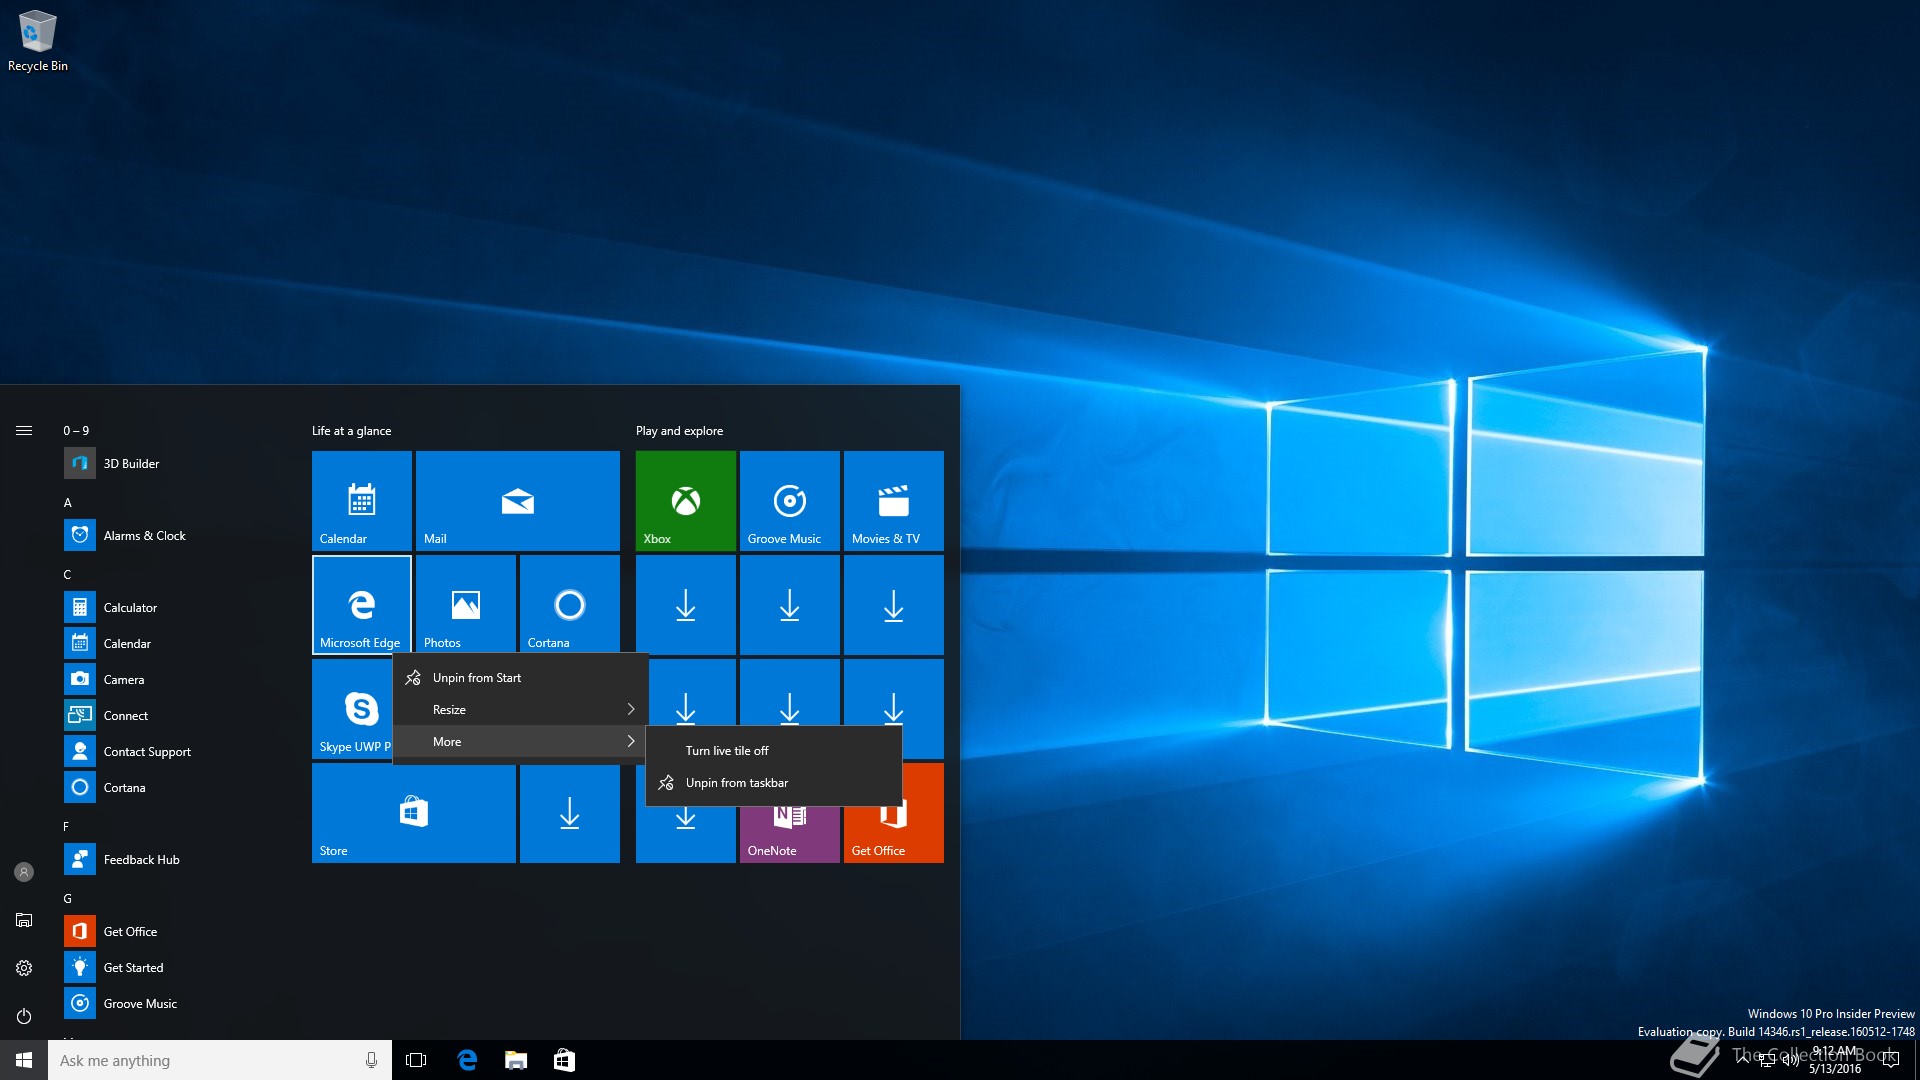Select Unpin from Start in context menu
Image resolution: width=1920 pixels, height=1080 pixels.
tap(520, 678)
